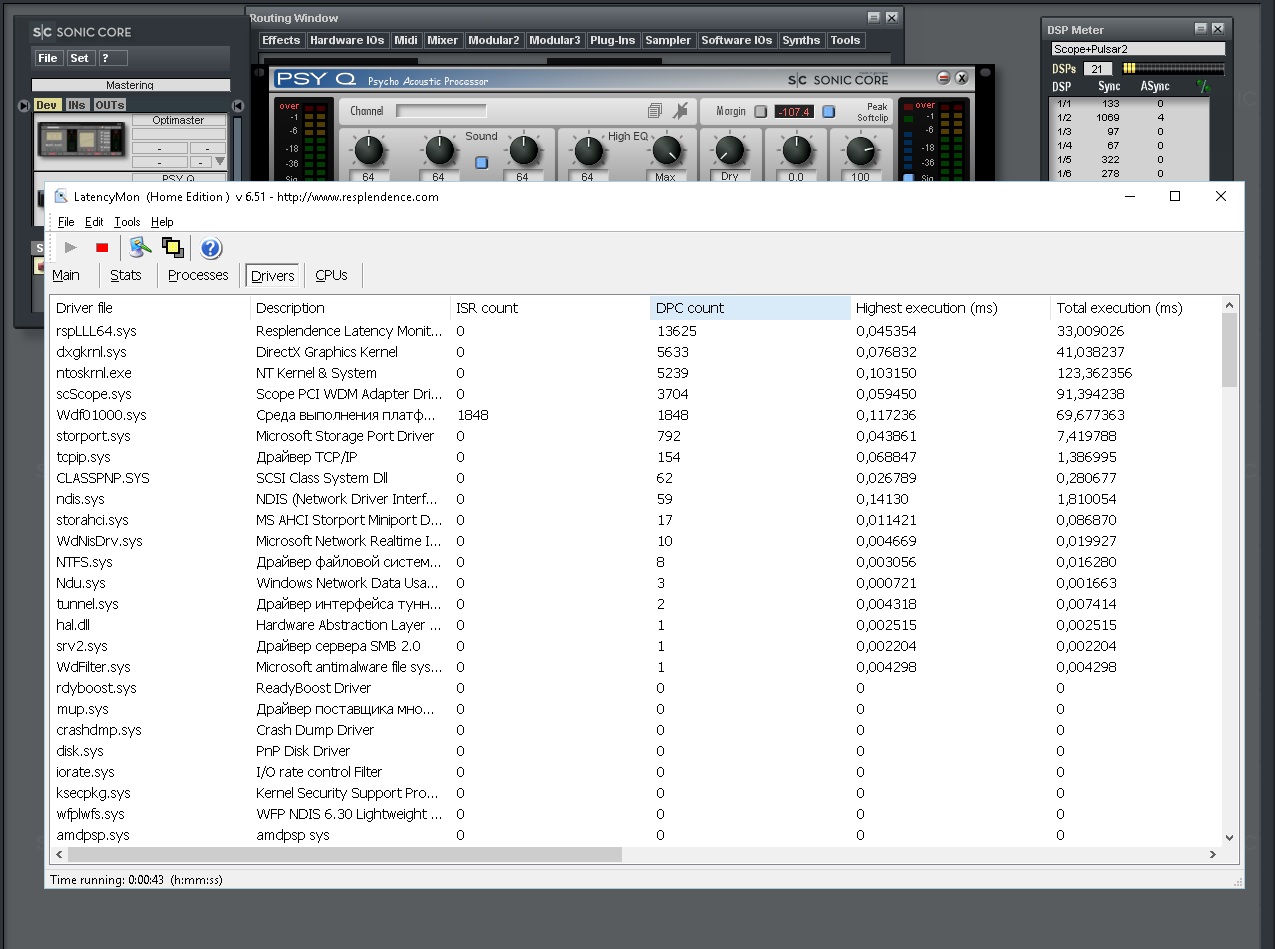Viewport: 1275px width, 949px height.
Task: Switch to the CPUs tab
Action: point(331,275)
